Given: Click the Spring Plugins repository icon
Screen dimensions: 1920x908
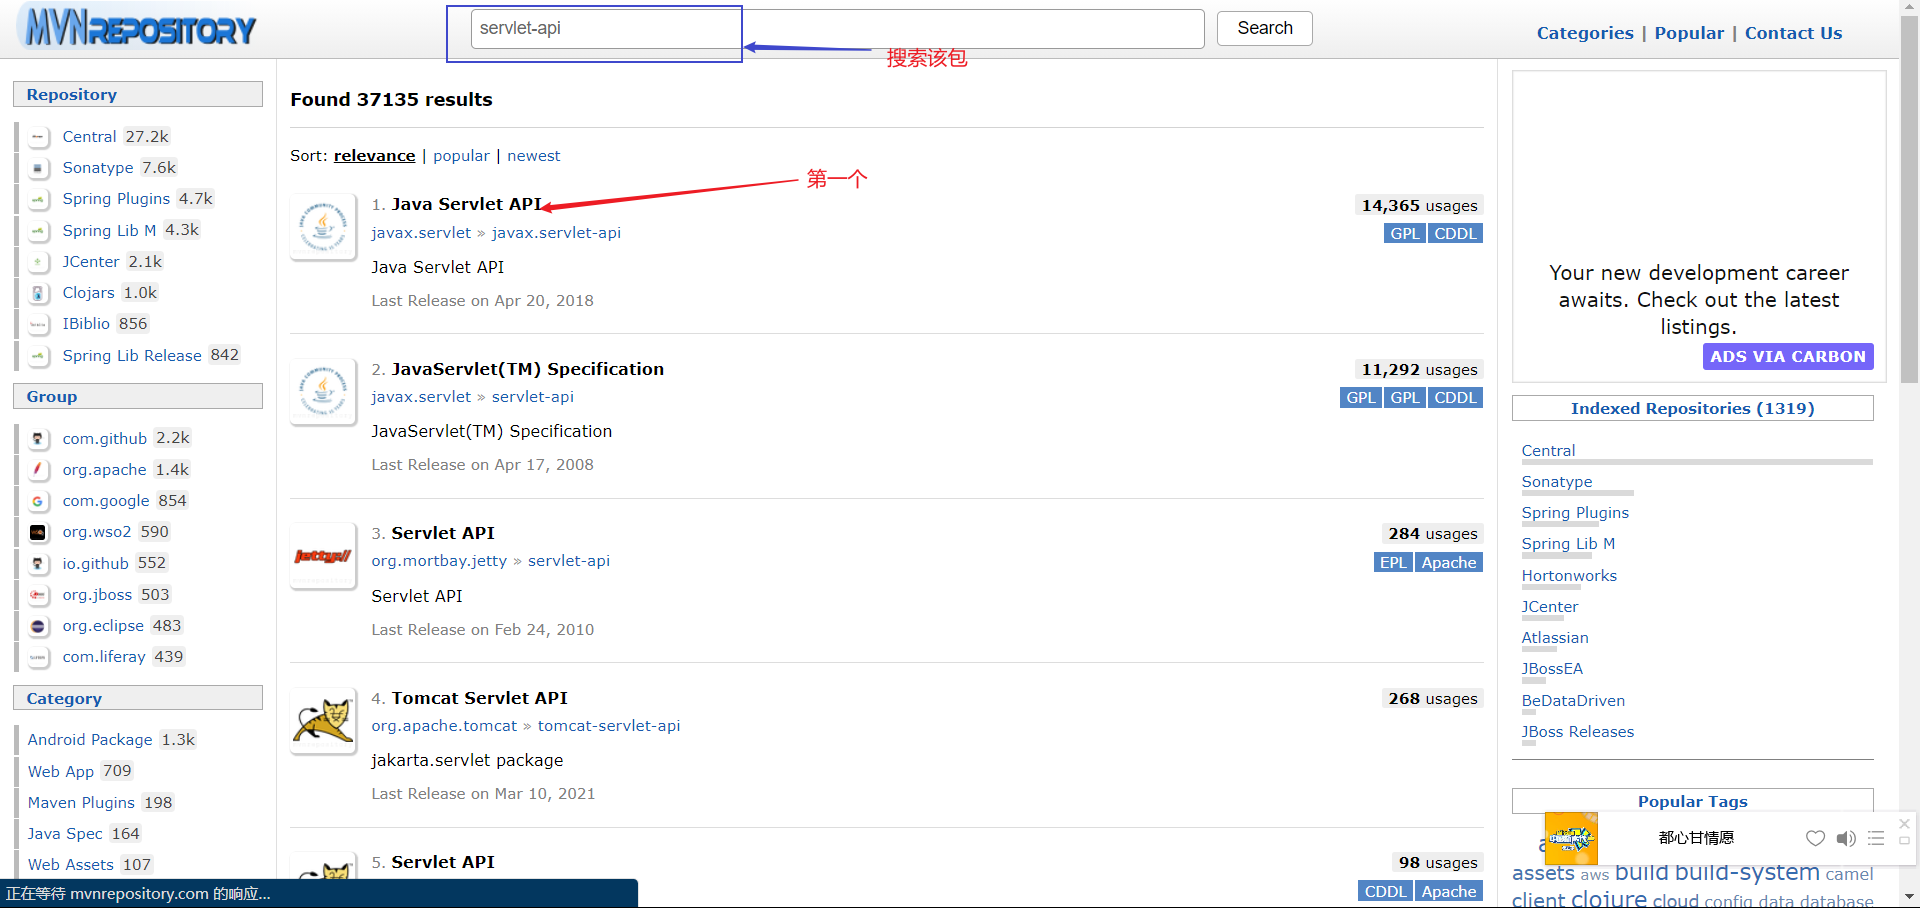Looking at the screenshot, I should coord(39,199).
